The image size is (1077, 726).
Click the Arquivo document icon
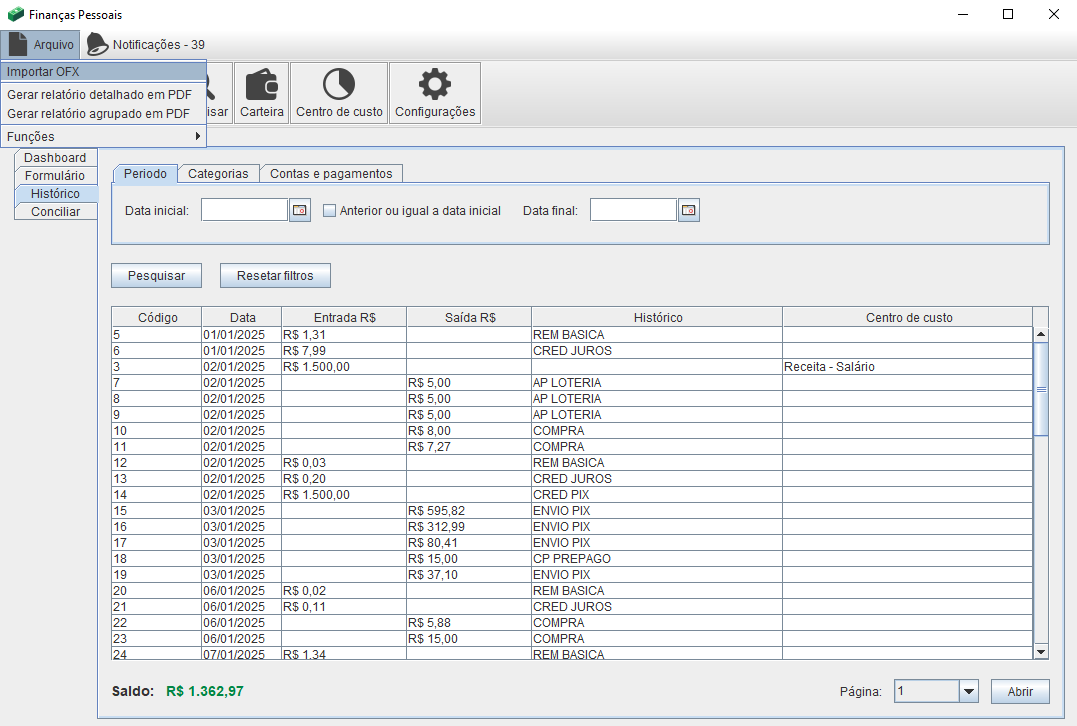18,45
